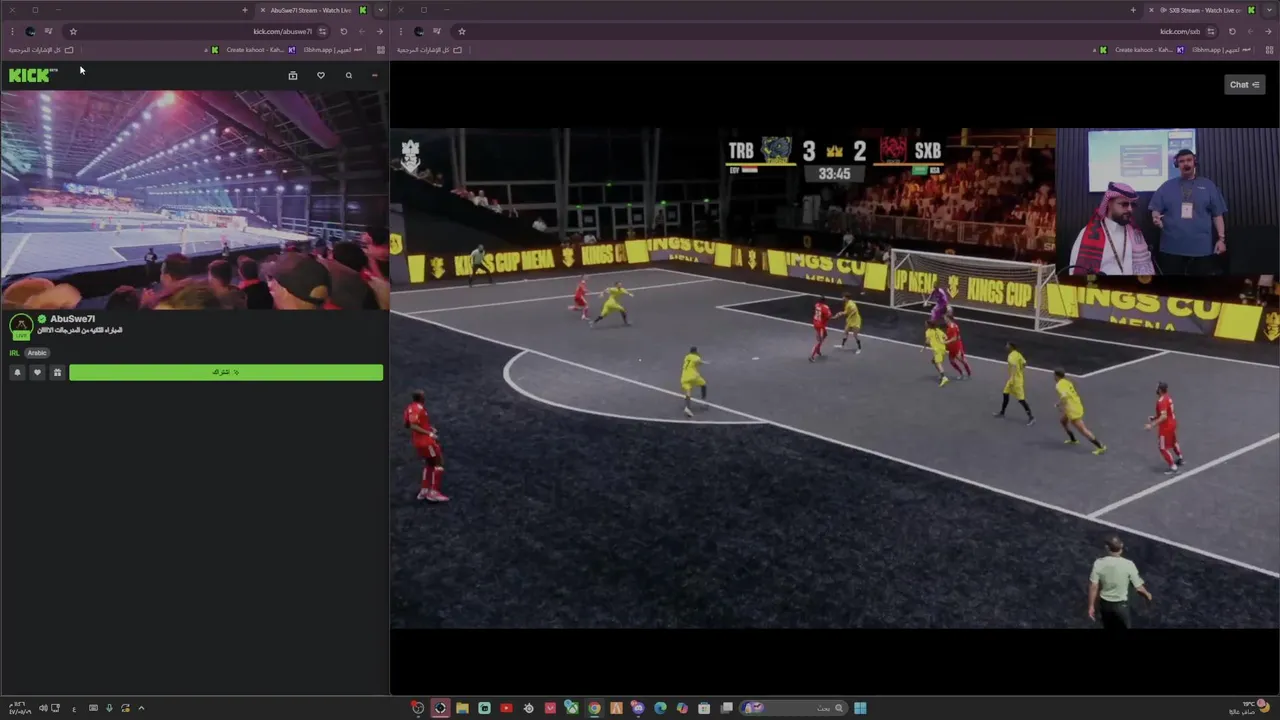Click the green subscribe button
Viewport: 1280px width, 720px height.
click(x=226, y=372)
